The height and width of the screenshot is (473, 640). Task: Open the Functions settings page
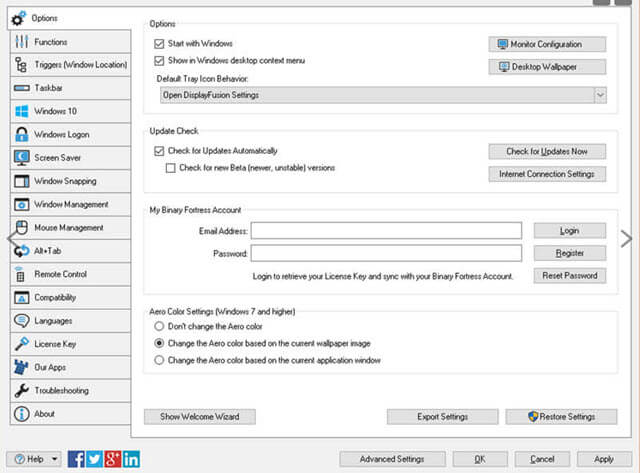[70, 42]
